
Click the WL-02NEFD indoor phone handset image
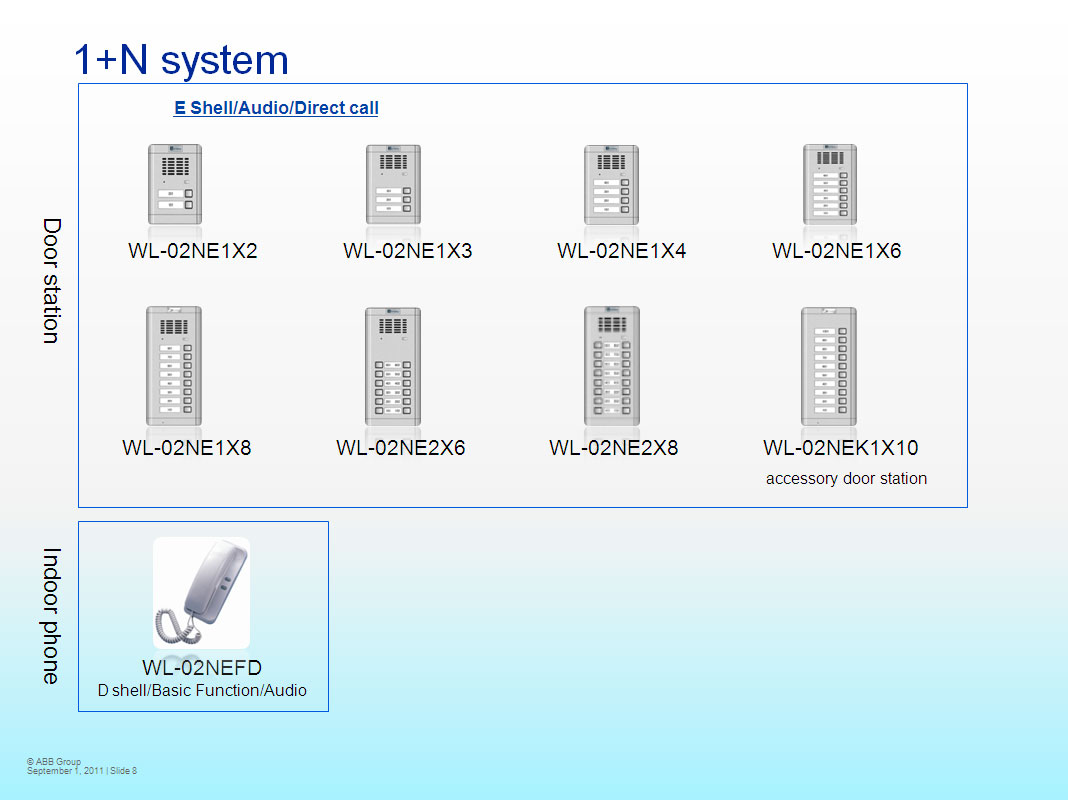[202, 592]
